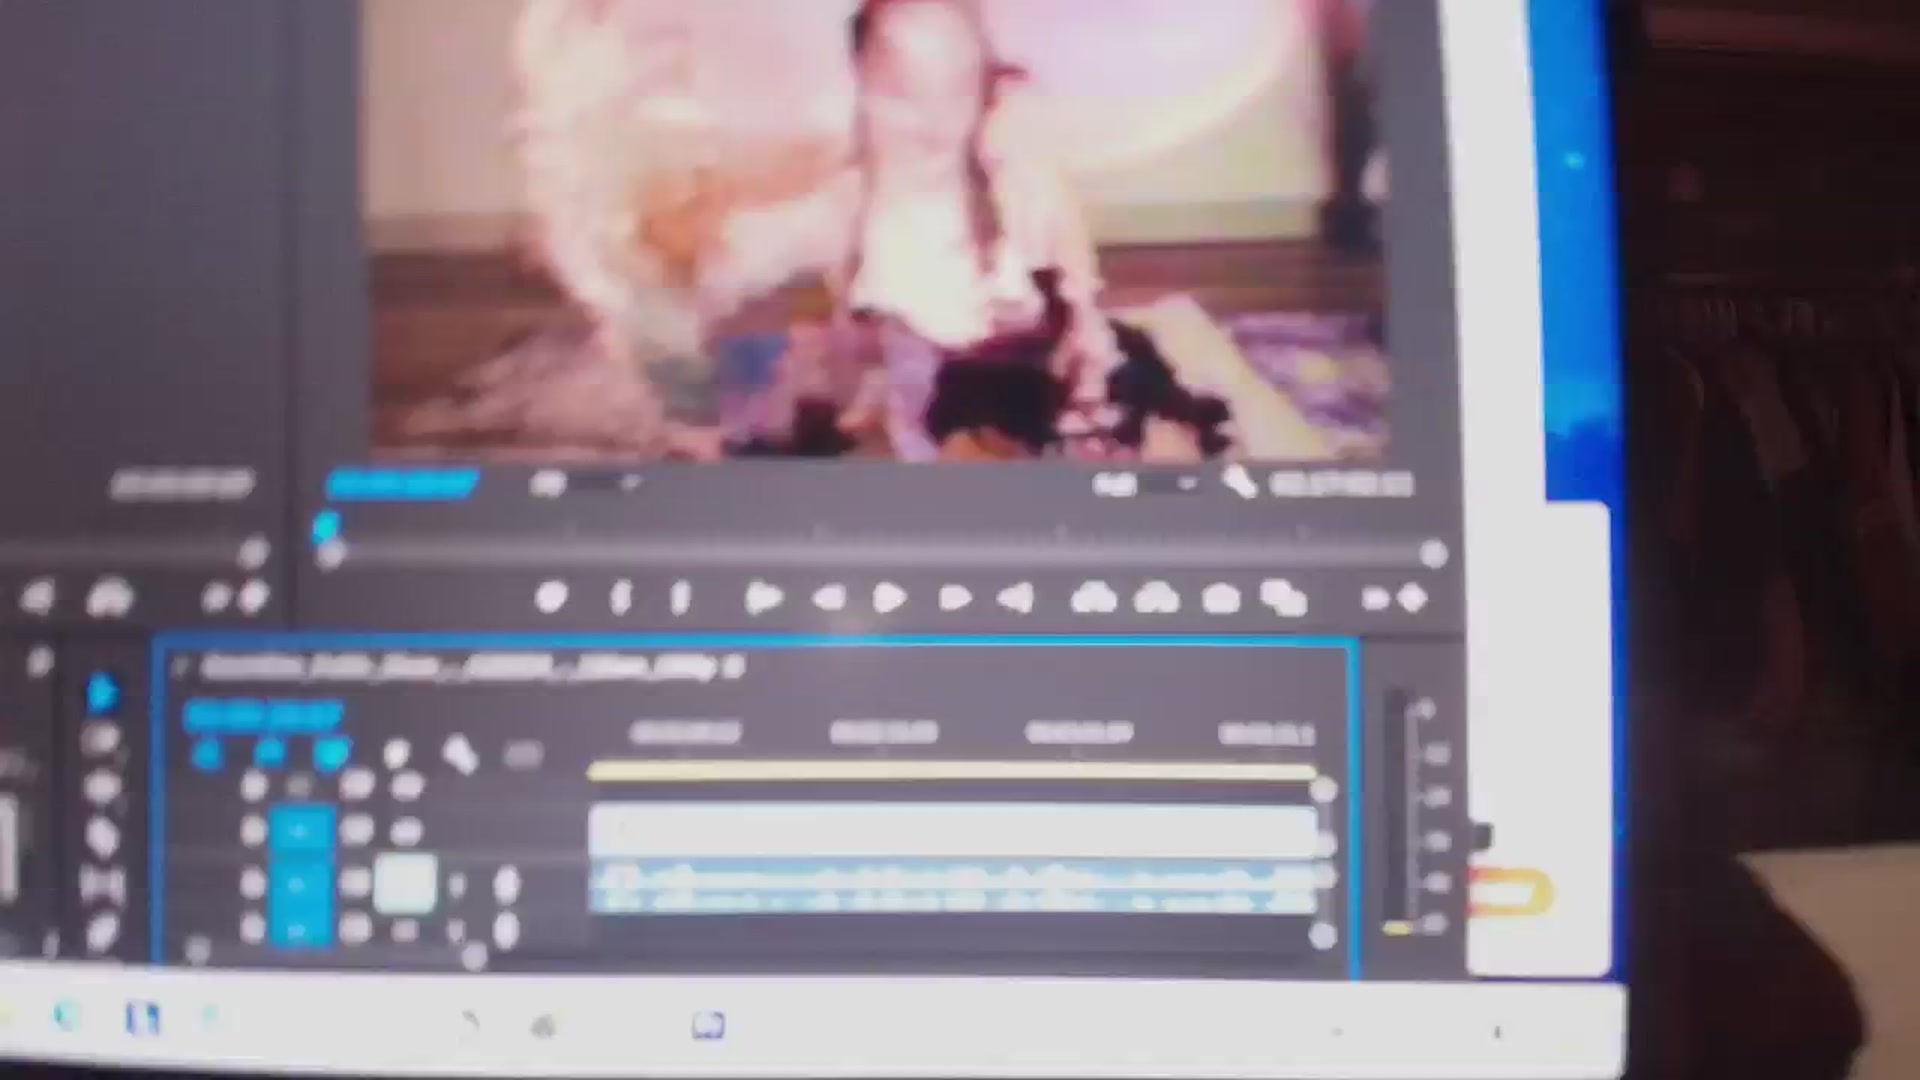This screenshot has width=1920, height=1080.
Task: Add a marker in the timeline panel
Action: pyautogui.click(x=396, y=753)
